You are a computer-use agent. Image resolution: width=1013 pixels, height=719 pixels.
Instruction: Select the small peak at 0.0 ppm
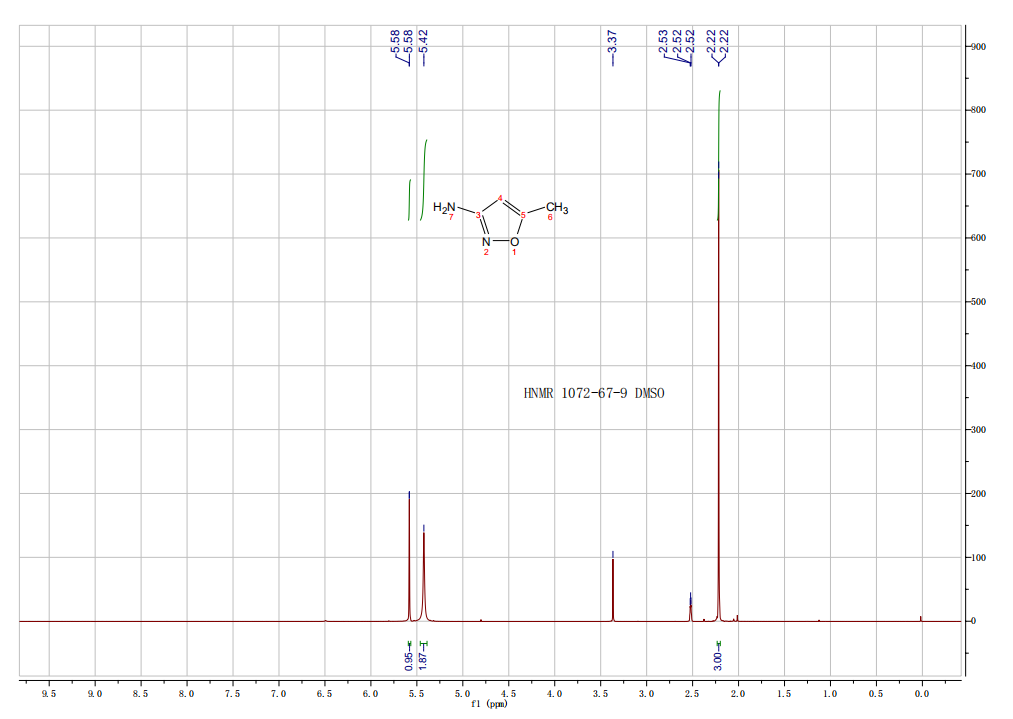point(921,618)
